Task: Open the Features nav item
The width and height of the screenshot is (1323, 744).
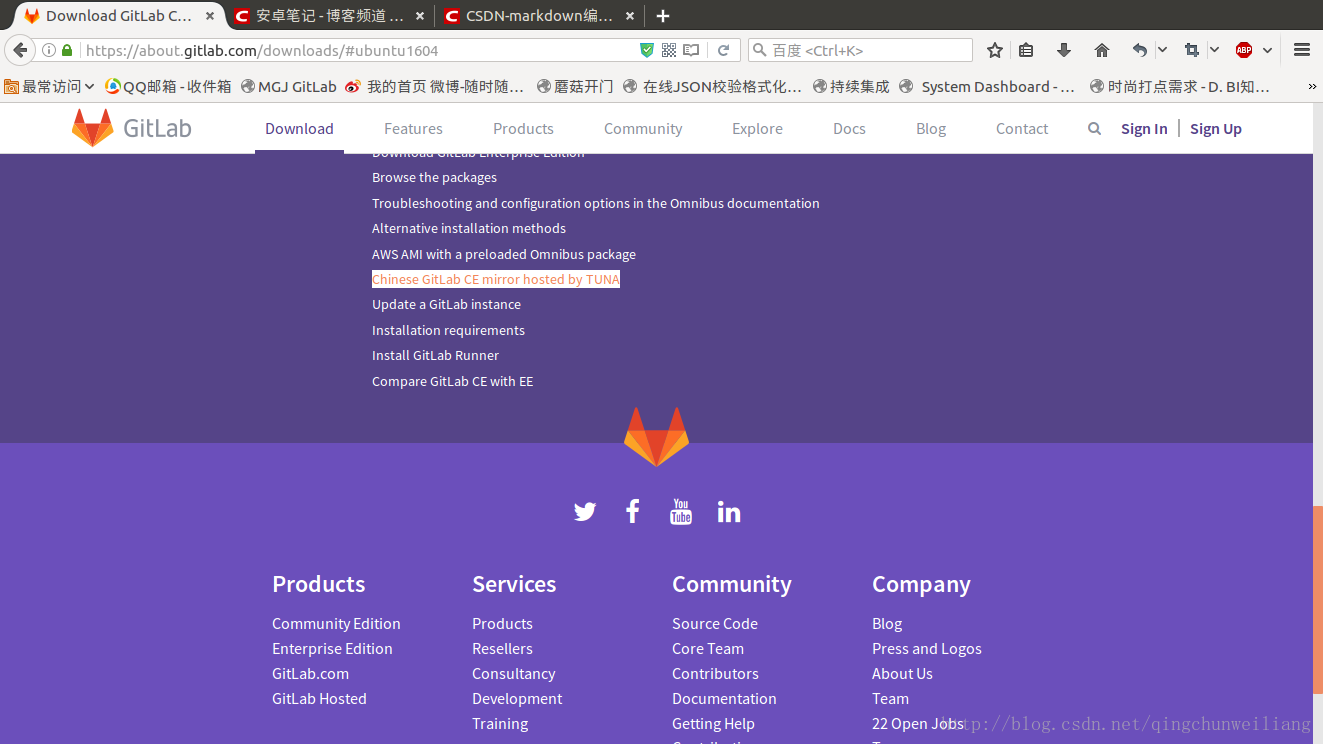Action: pyautogui.click(x=413, y=128)
